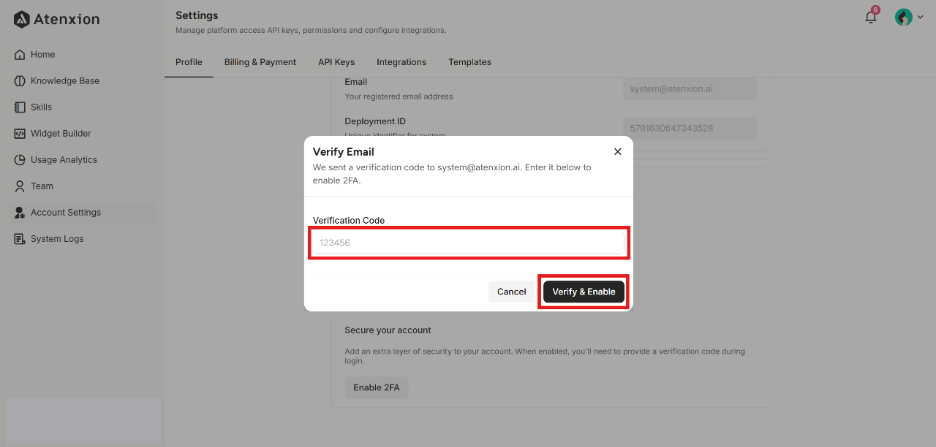The image size is (936, 447).
Task: Click the Knowledge Base label
Action: click(65, 81)
